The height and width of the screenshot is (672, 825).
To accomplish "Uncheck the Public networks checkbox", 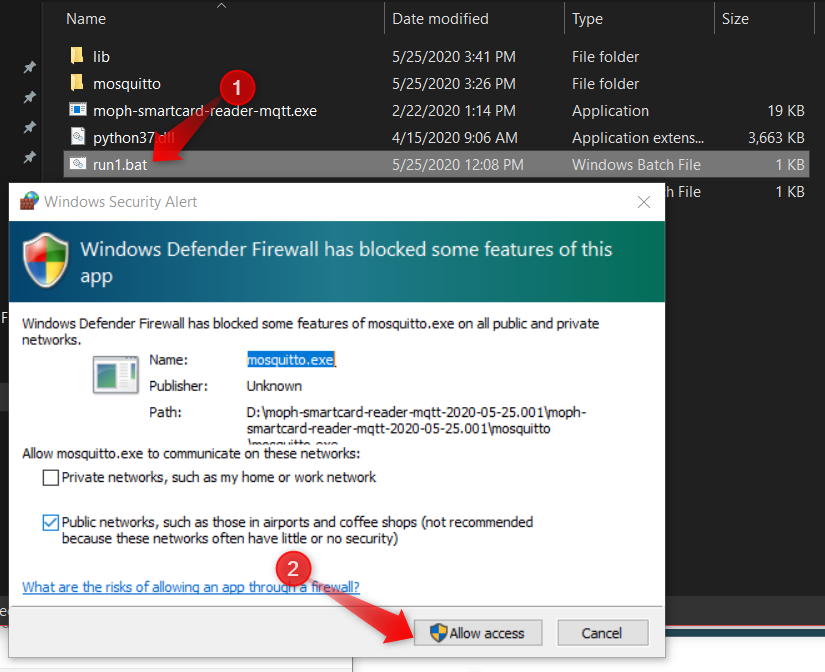I will 51,523.
